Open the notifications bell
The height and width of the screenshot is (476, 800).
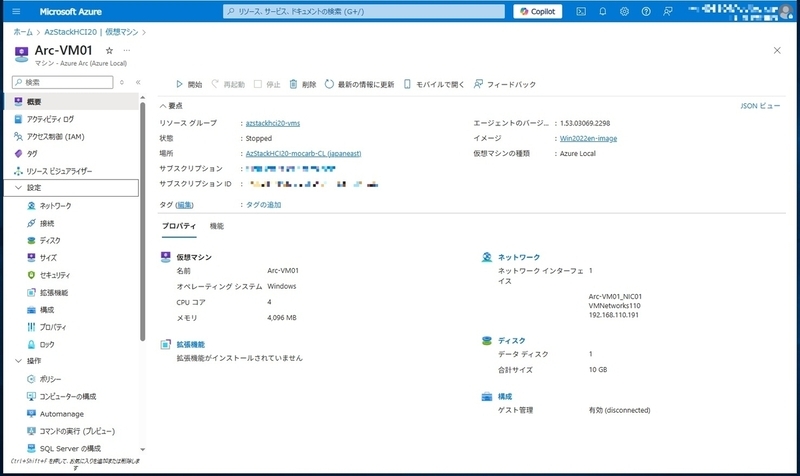(603, 11)
